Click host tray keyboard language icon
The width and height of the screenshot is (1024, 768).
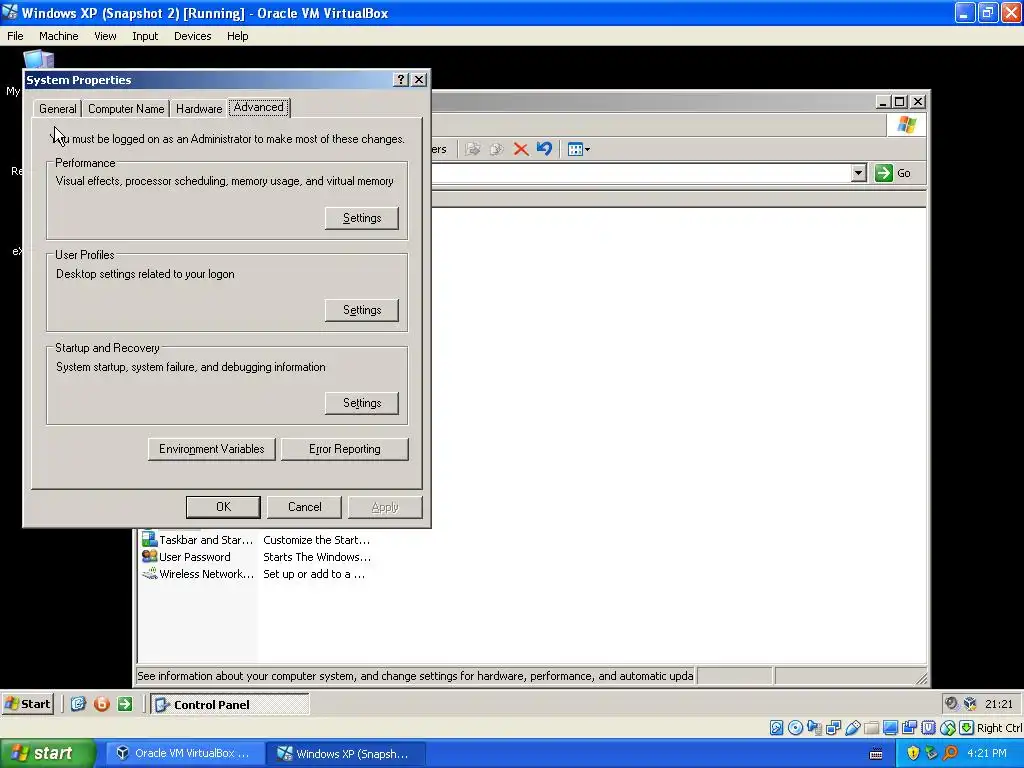coord(876,754)
